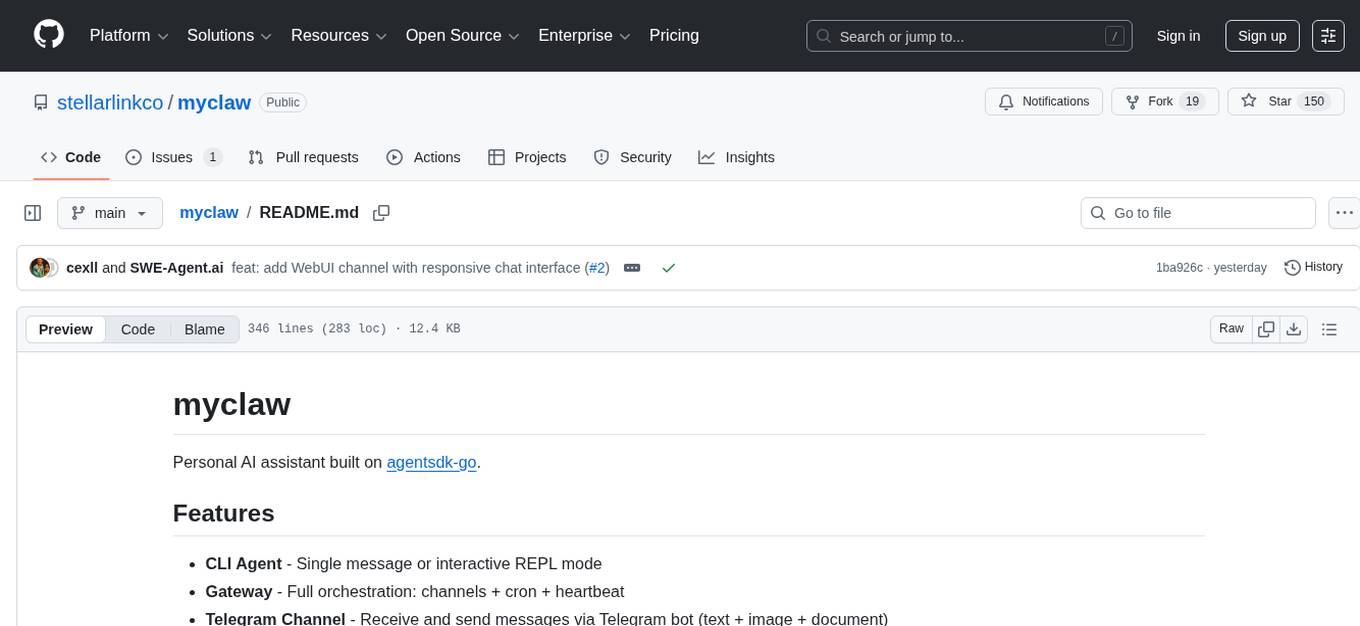1360x626 pixels.
Task: Open the accessibility settings icon in header
Action: (x=1328, y=36)
